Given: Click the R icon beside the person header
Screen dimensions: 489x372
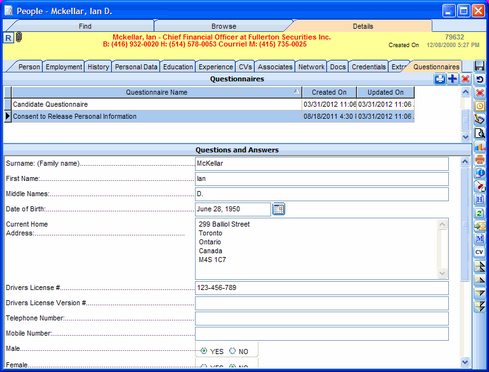Looking at the screenshot, I should coord(8,38).
